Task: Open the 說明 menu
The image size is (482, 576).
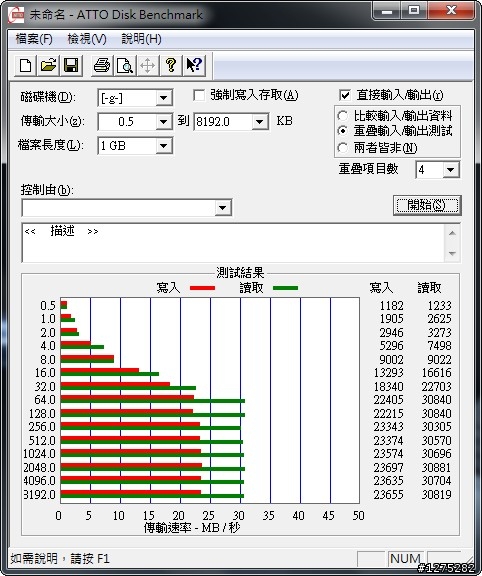Action: click(141, 39)
